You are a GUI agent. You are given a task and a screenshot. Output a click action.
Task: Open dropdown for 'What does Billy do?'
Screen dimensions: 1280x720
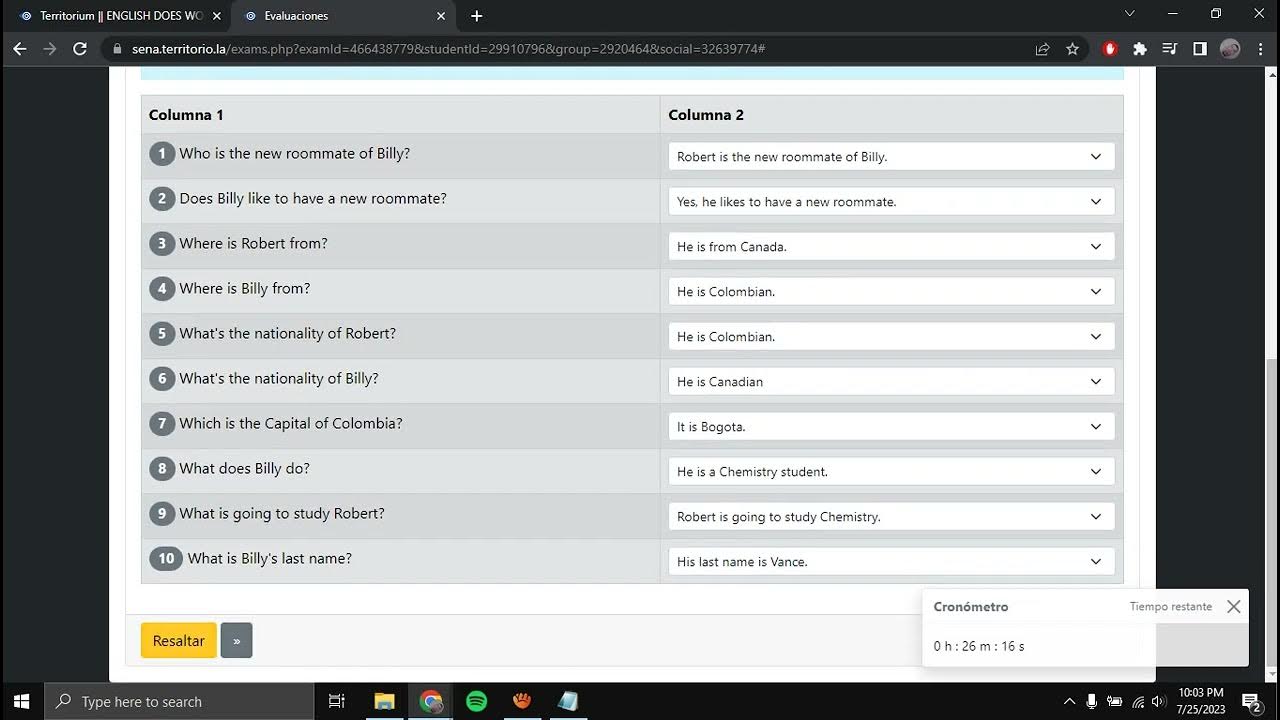click(891, 472)
